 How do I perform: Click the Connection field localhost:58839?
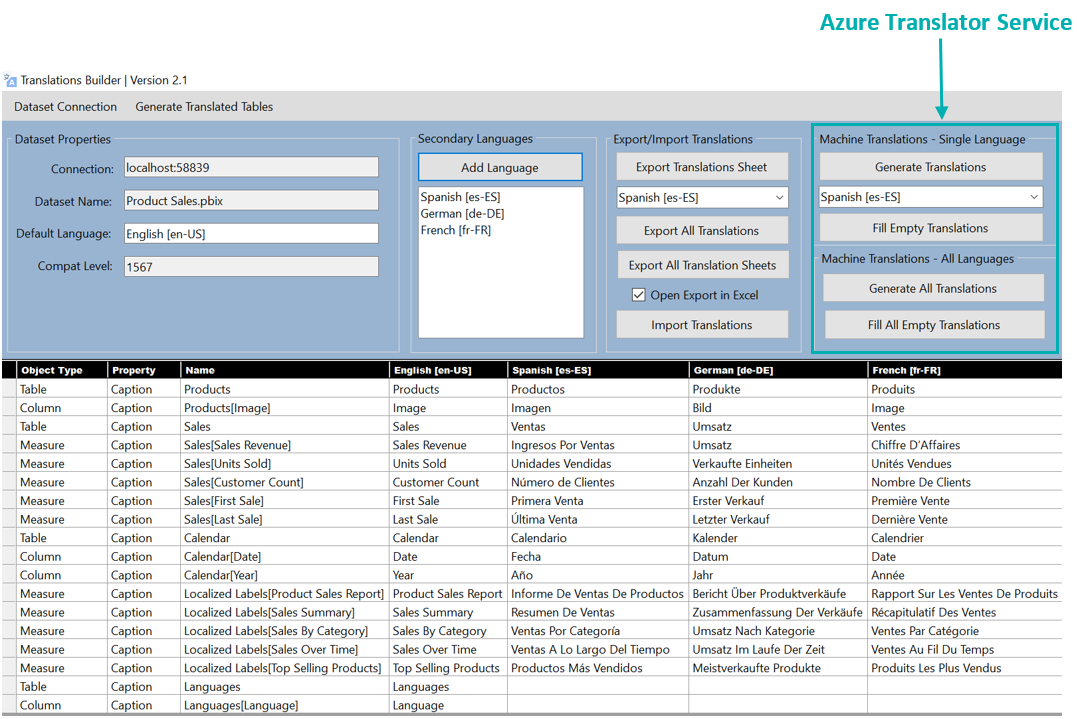tap(251, 168)
